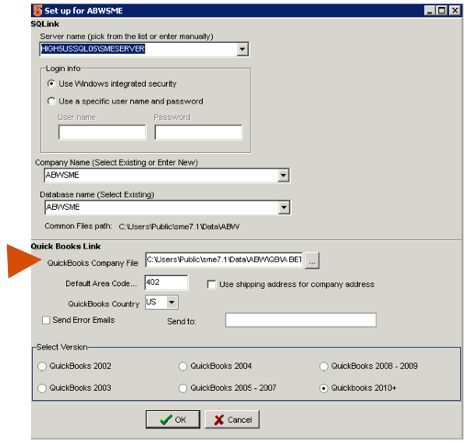The image size is (464, 444).
Task: Open the Server name dropdown arrow
Action: (x=243, y=49)
